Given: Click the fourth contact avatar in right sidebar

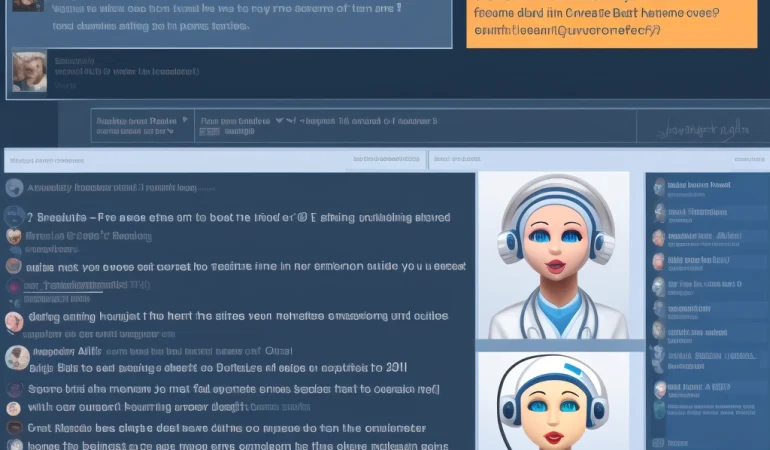Looking at the screenshot, I should (657, 262).
